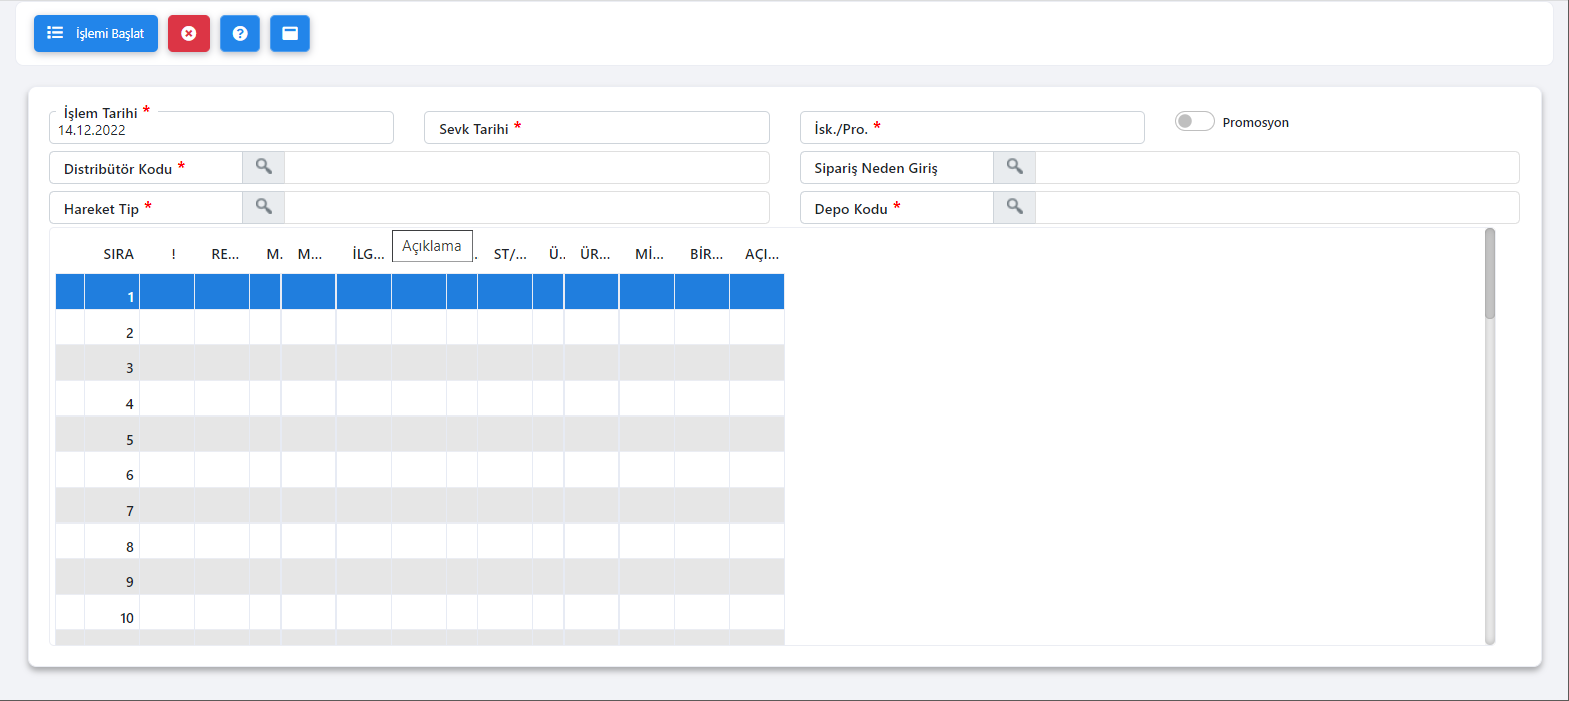1569x701 pixels.
Task: Open Hareket Tip lookup magnifier
Action: tap(264, 207)
